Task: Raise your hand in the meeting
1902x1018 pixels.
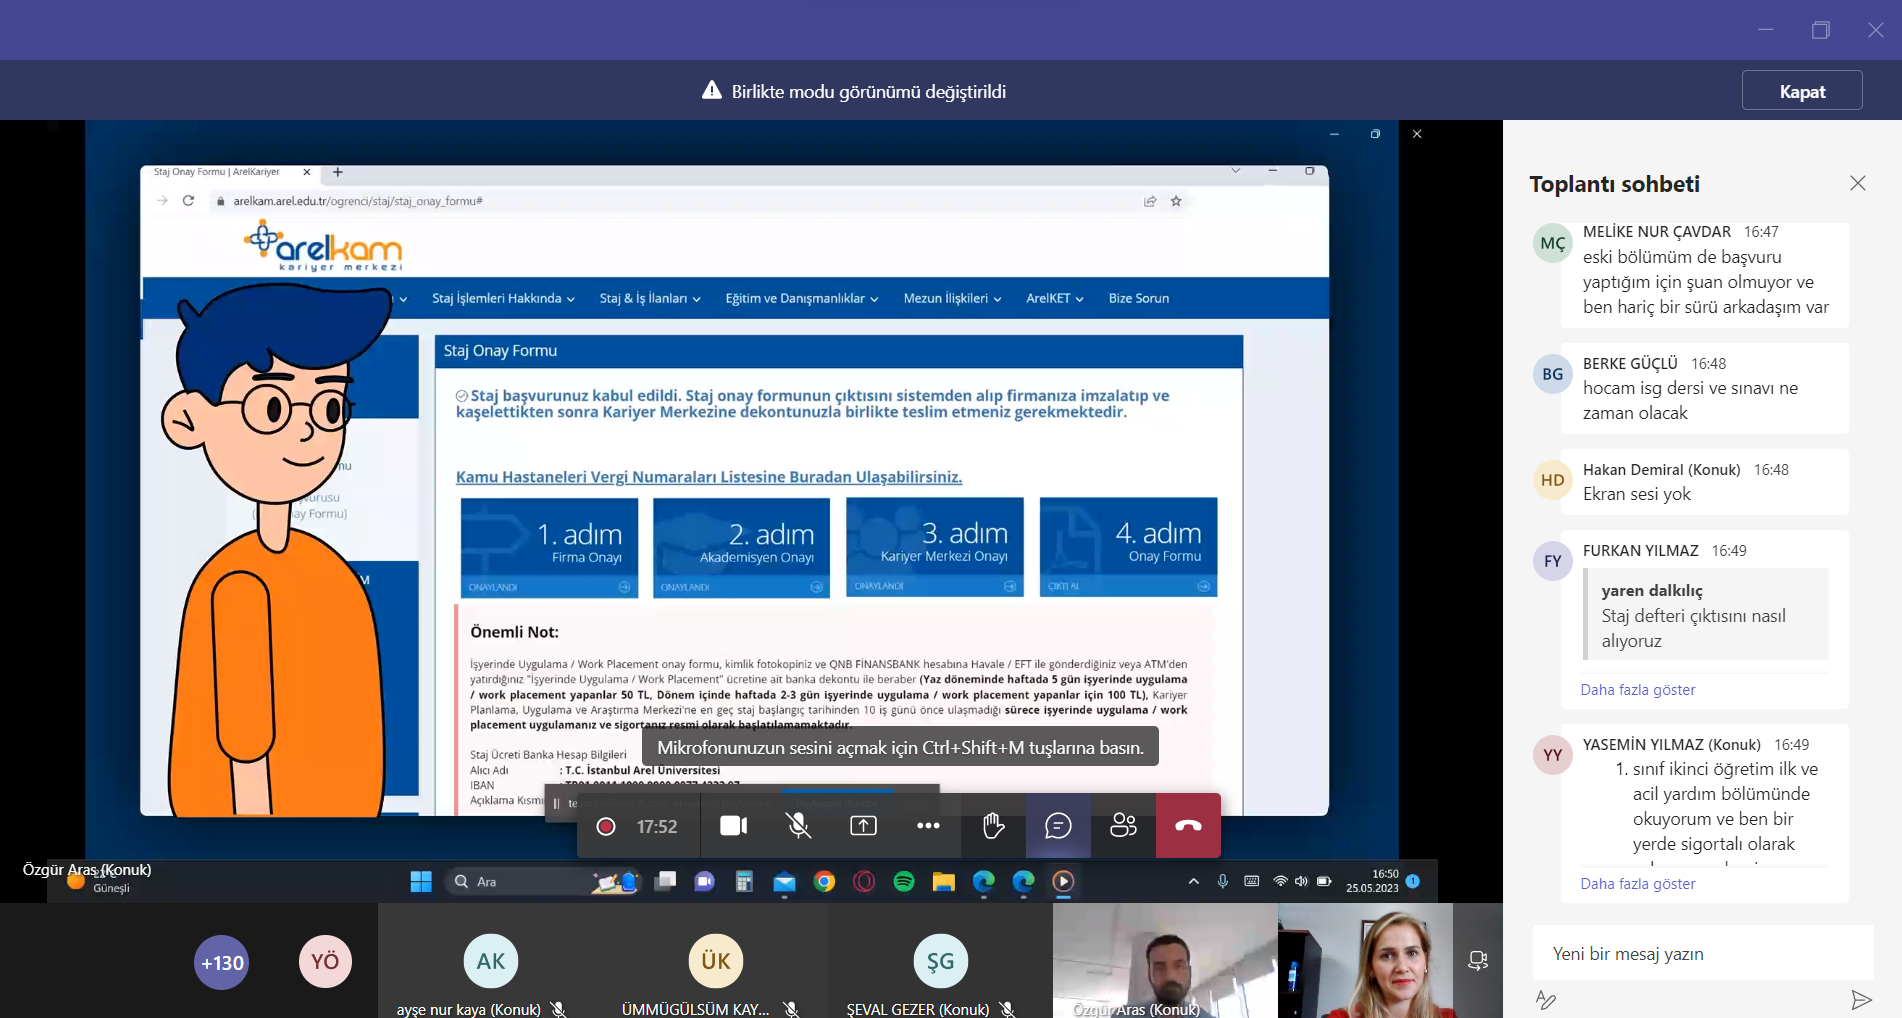Action: coord(993,826)
